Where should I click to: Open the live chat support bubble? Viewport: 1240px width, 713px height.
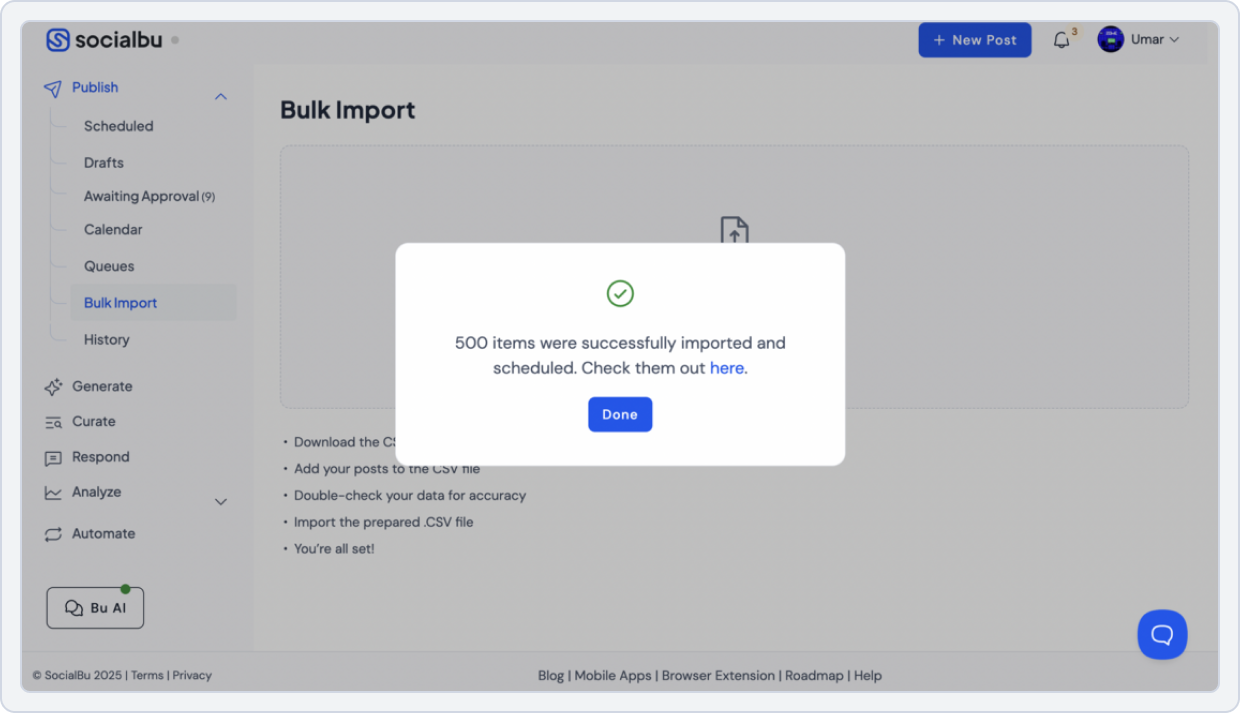point(1162,634)
